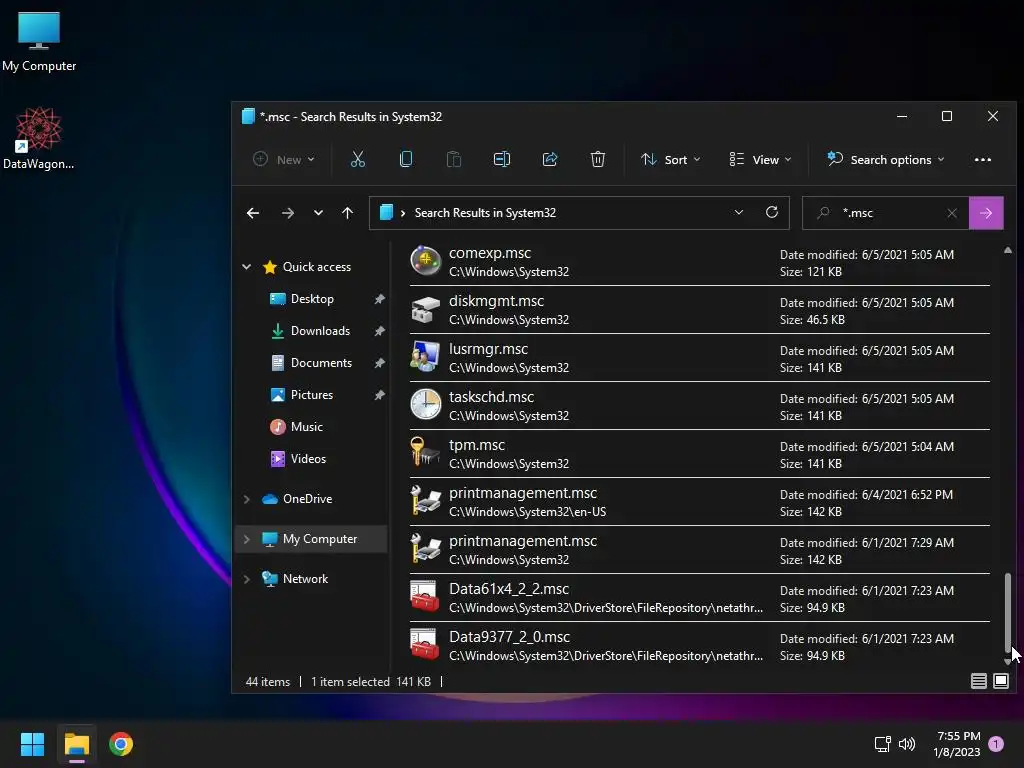The width and height of the screenshot is (1024, 768).
Task: Open the Windows Start menu
Action: pos(32,744)
